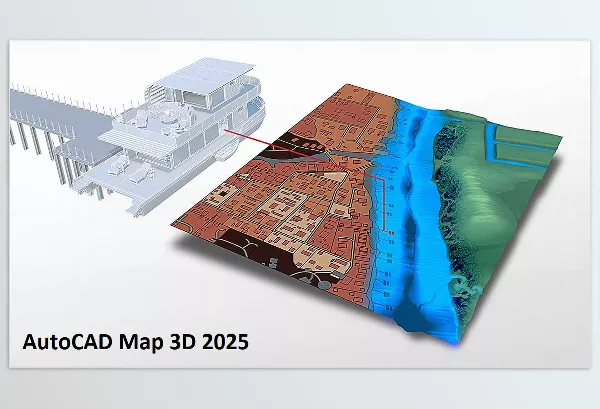The width and height of the screenshot is (600, 409).
Task: Click the AutoCAD Map 3D 2025 title text
Action: 136,342
